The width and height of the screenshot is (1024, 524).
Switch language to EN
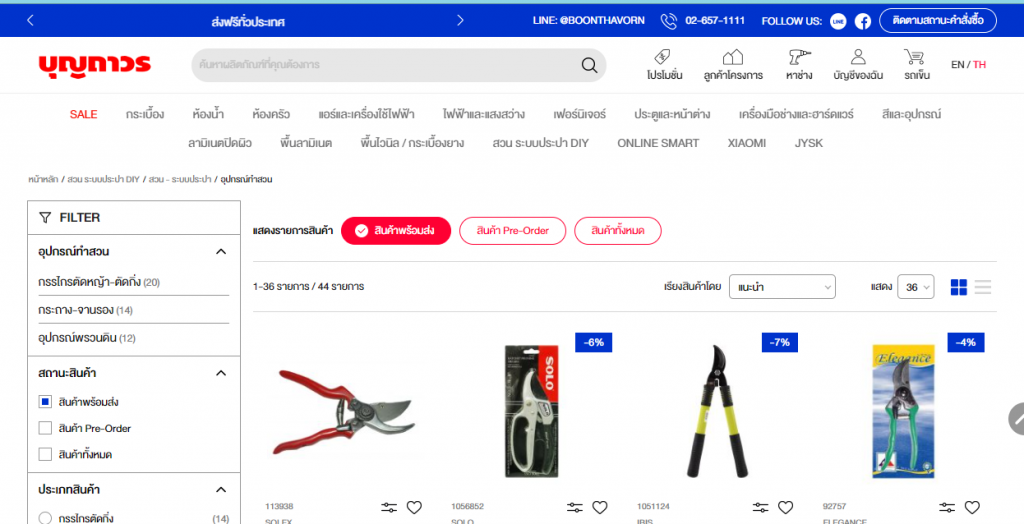pos(957,65)
